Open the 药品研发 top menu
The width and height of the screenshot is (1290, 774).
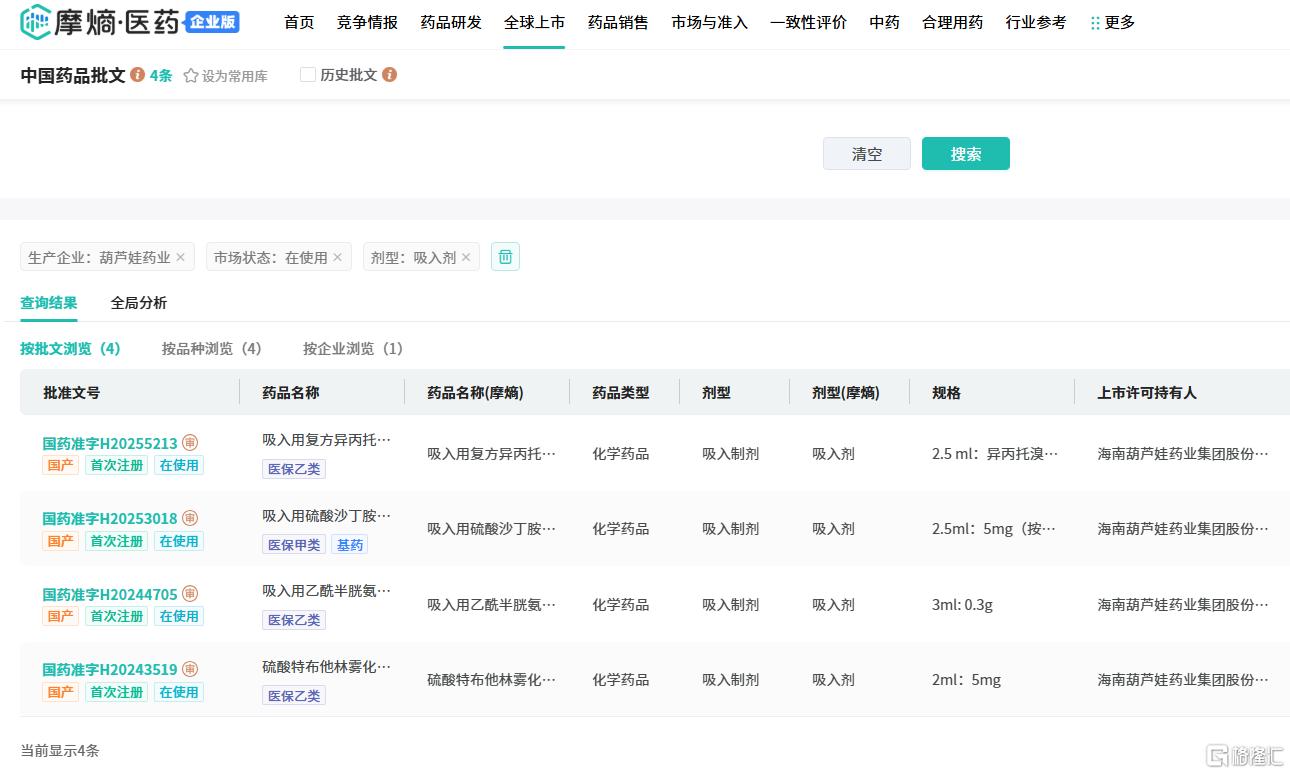tap(451, 22)
